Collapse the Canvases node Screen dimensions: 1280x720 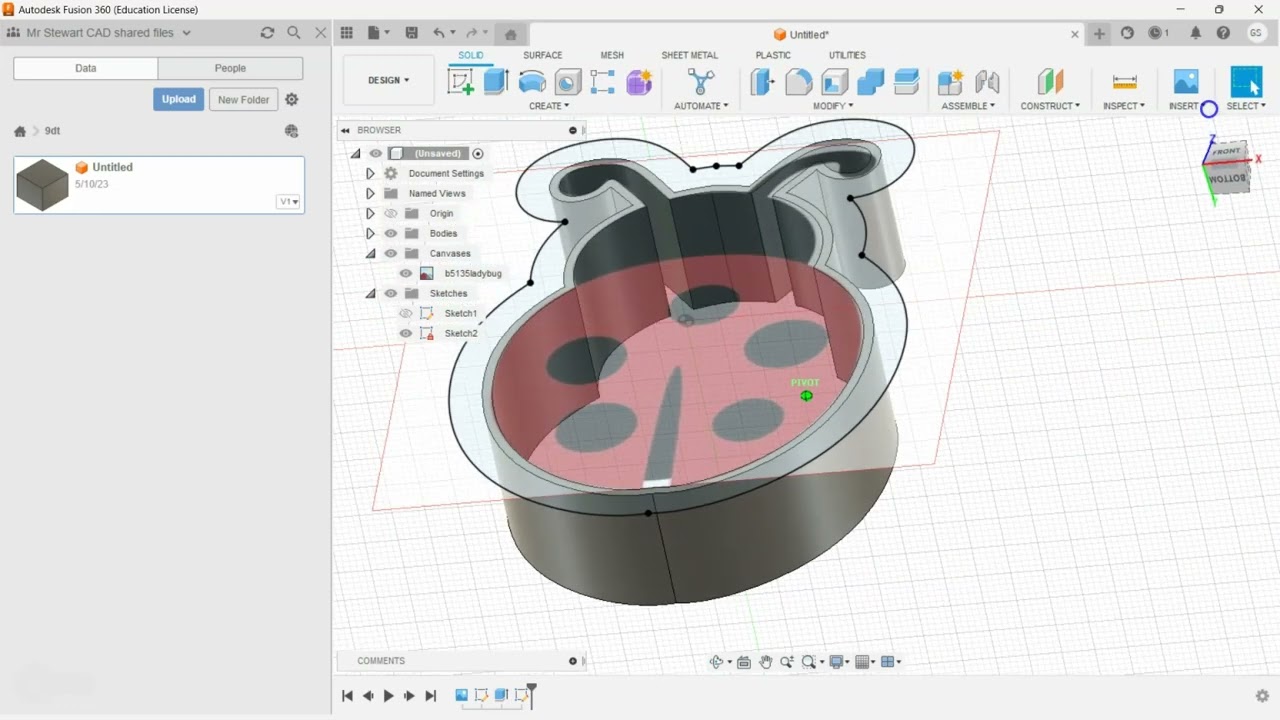pos(370,253)
